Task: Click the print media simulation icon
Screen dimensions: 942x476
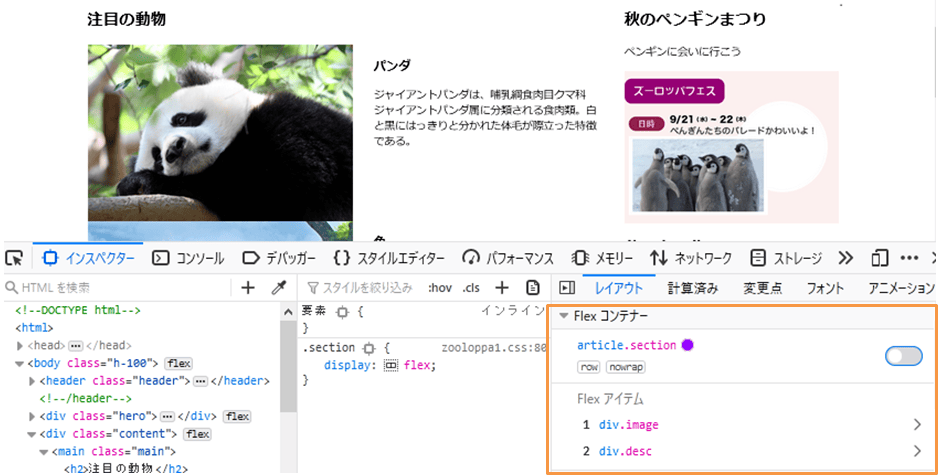Action: 533,288
